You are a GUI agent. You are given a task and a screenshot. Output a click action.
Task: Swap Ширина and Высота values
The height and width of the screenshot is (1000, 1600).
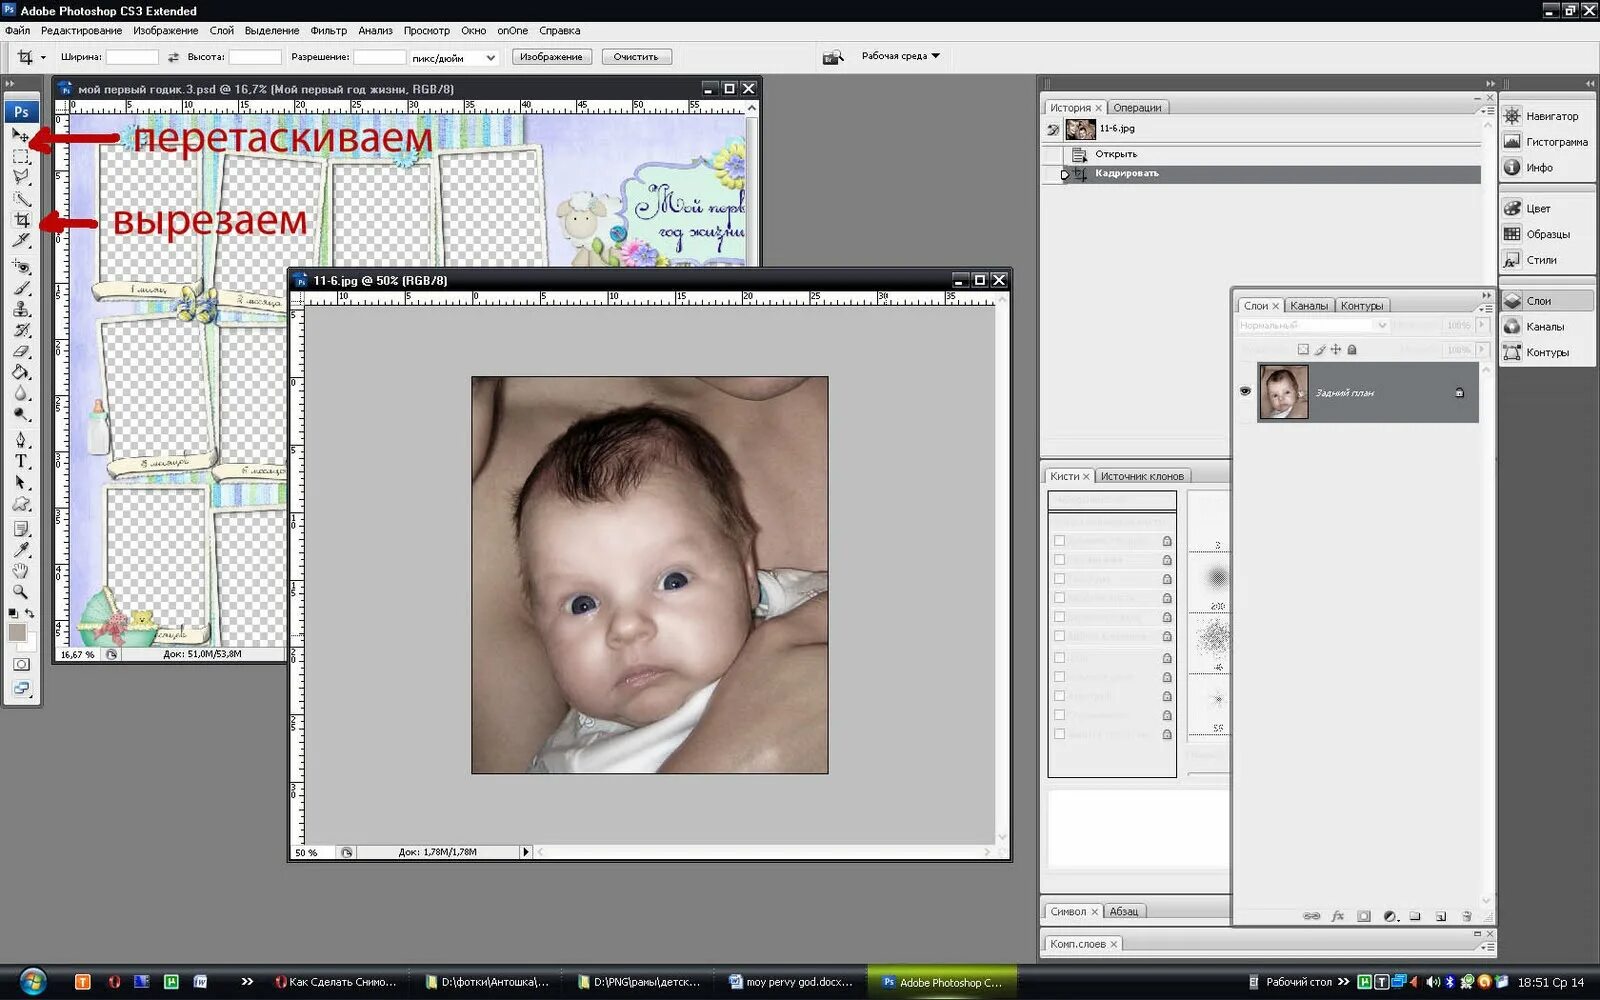coord(173,57)
